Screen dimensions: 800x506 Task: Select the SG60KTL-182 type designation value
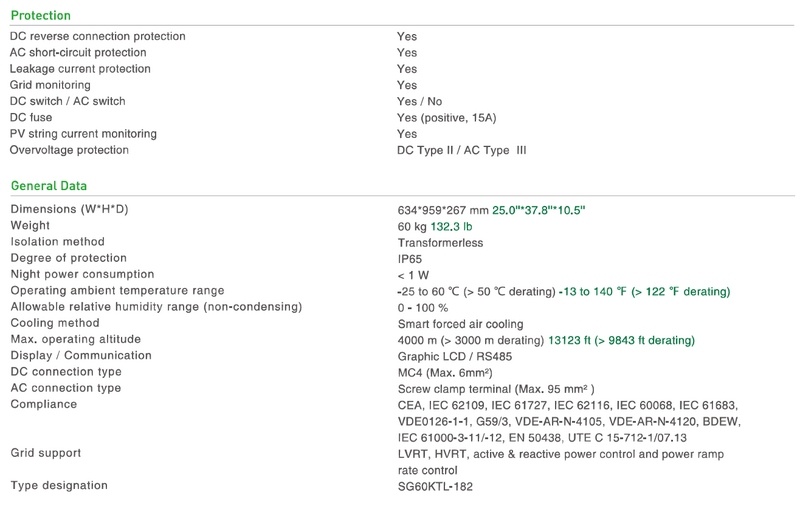coord(435,486)
